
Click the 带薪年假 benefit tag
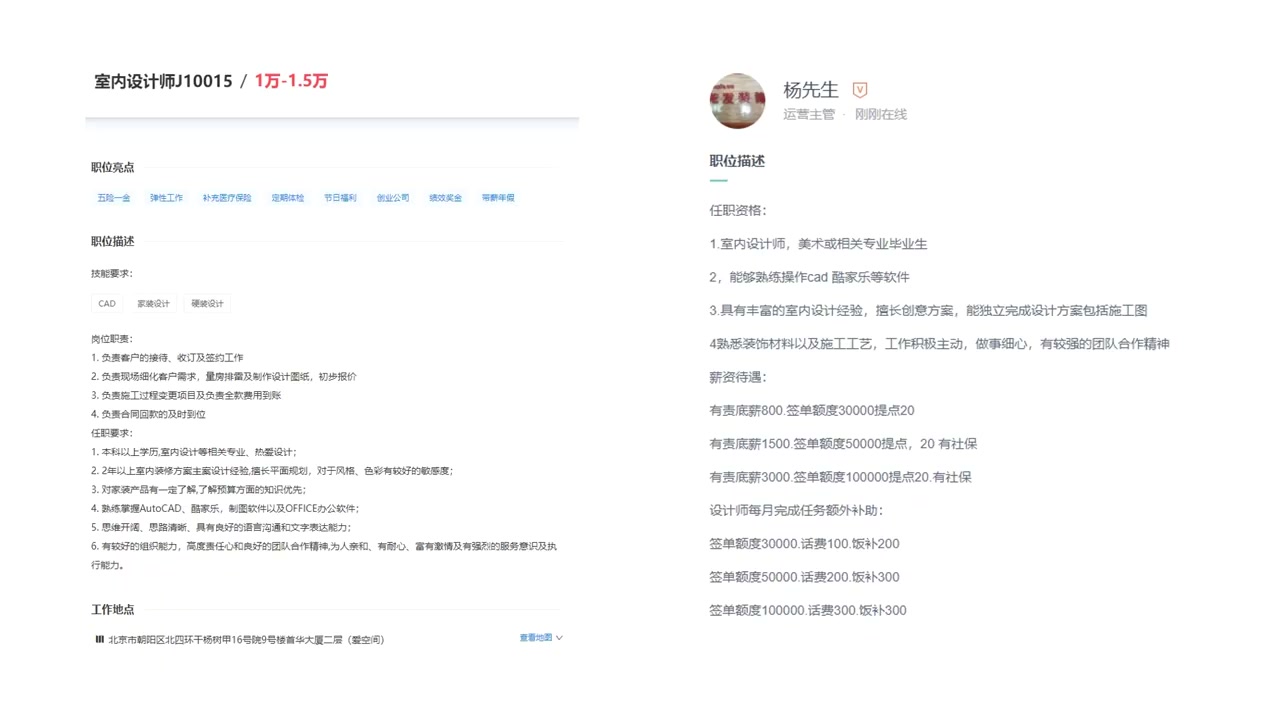[x=497, y=198]
